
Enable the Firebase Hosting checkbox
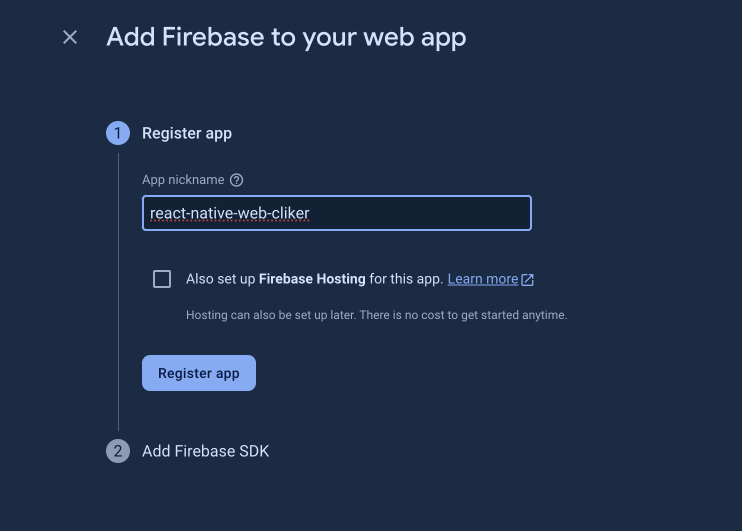pos(162,279)
